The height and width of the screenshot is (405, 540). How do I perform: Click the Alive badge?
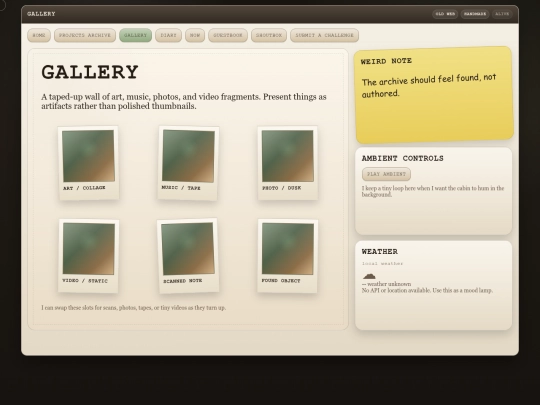tap(502, 14)
